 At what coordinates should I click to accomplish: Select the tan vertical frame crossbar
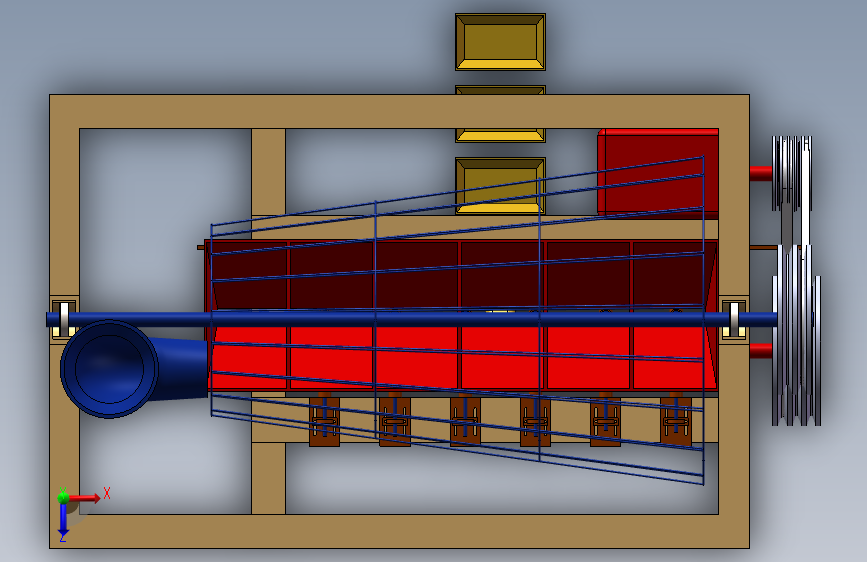(x=269, y=321)
